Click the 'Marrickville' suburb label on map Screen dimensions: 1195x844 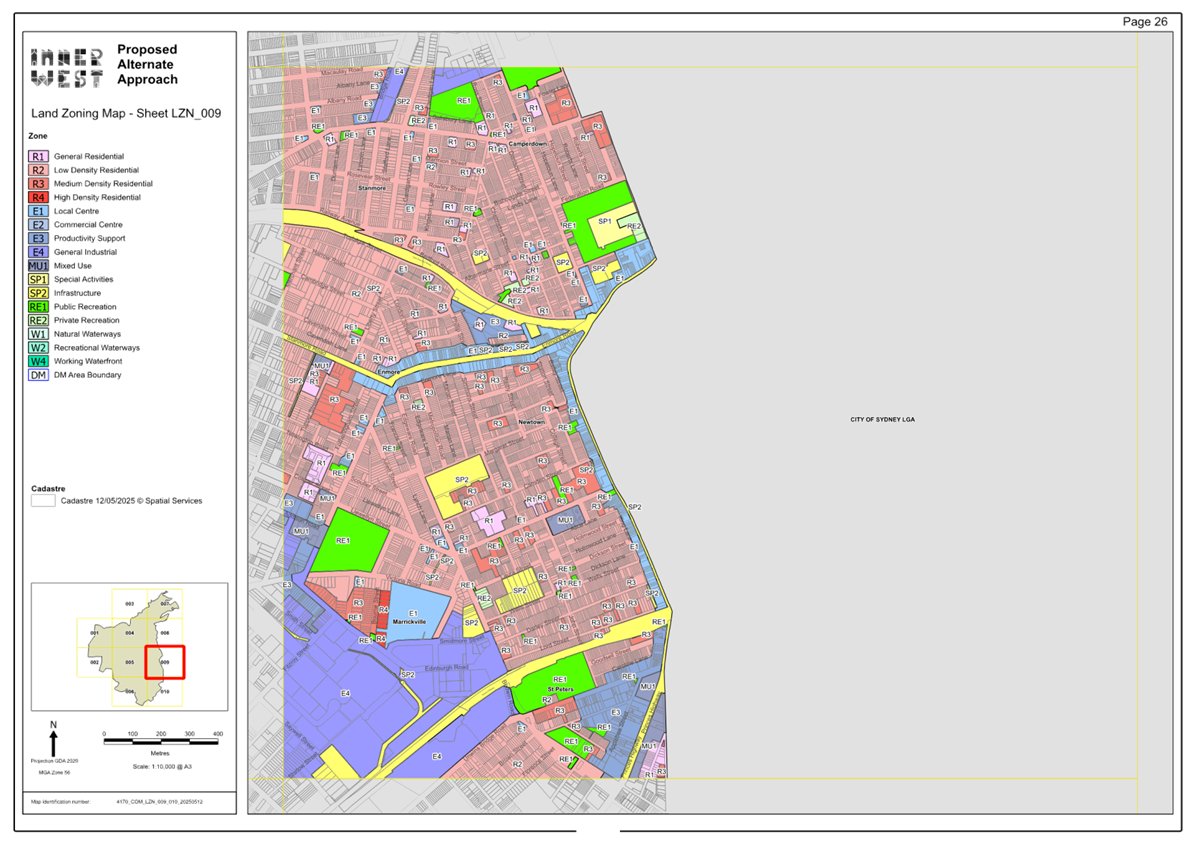point(409,622)
